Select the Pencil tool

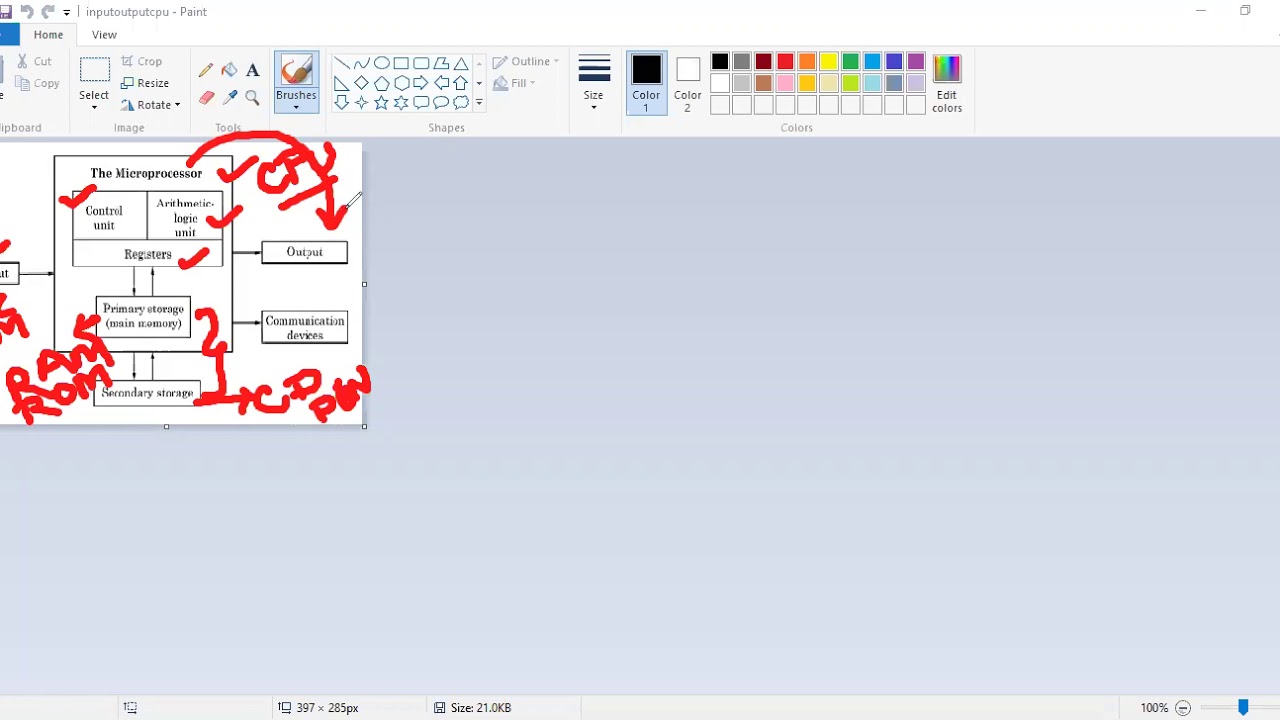(206, 70)
